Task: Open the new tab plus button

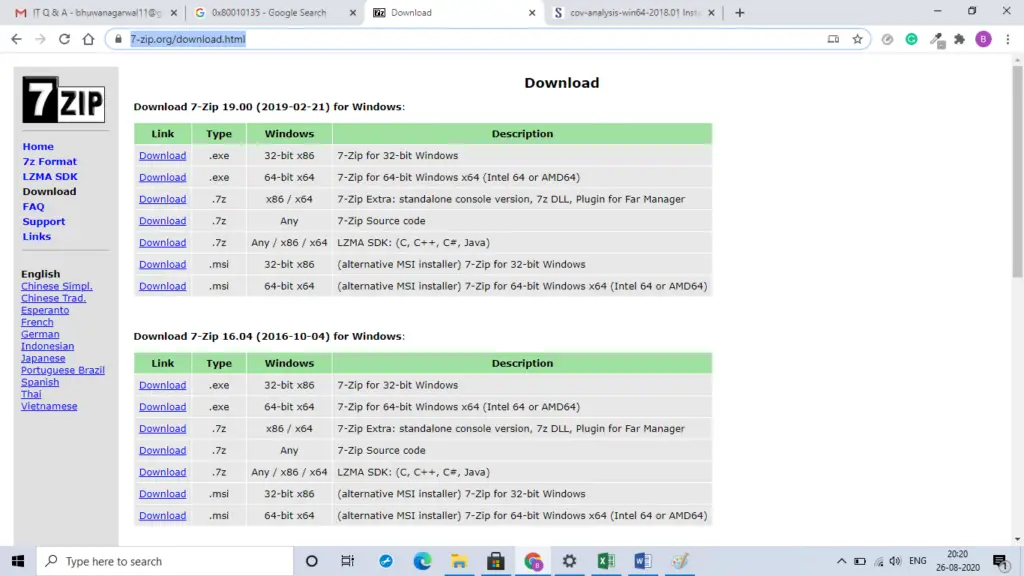Action: (739, 12)
